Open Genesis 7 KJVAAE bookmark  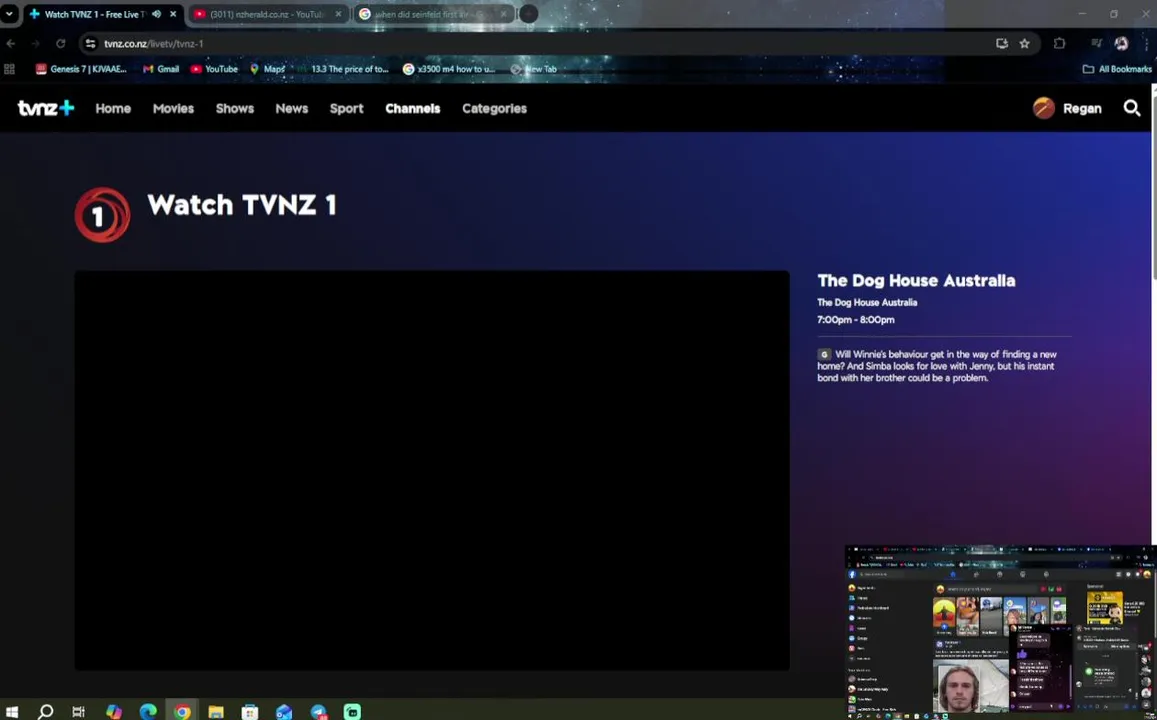click(x=81, y=69)
